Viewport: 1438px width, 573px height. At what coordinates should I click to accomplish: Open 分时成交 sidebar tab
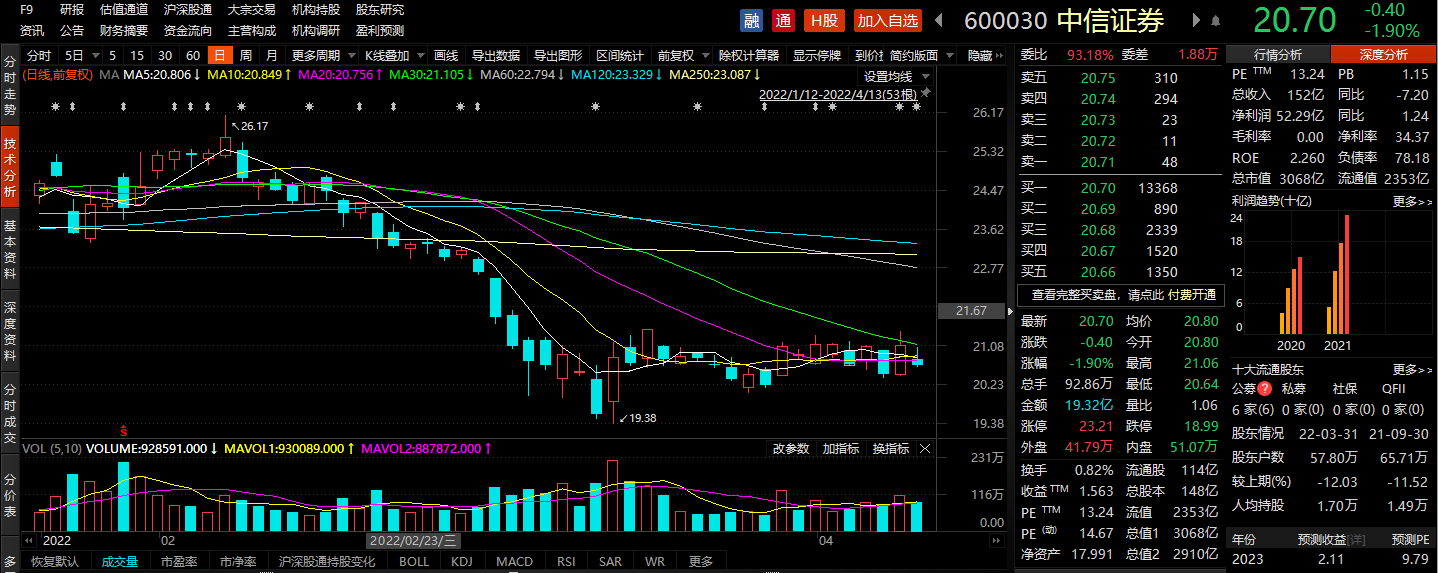coord(9,411)
